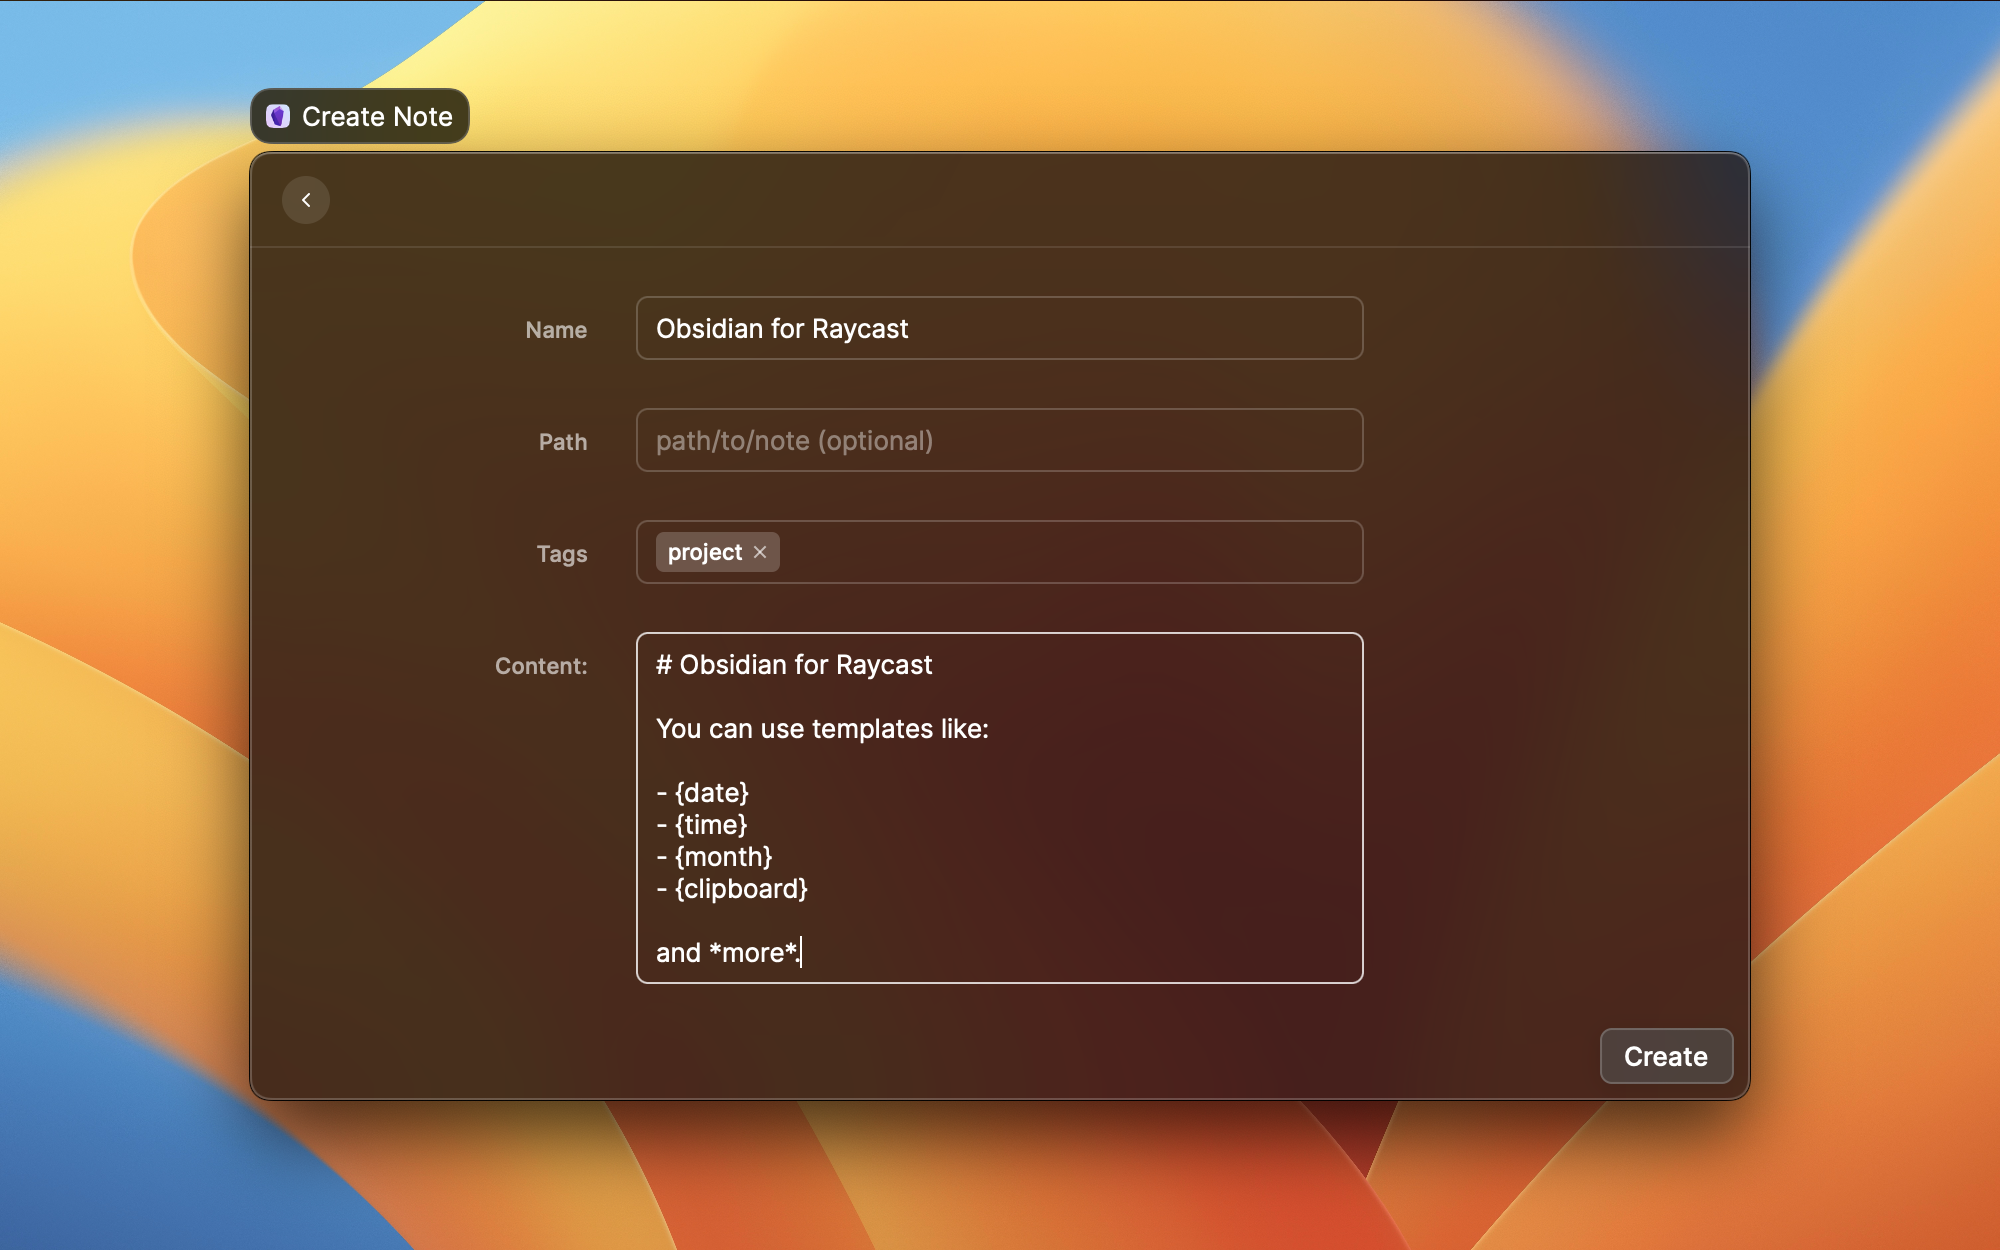
Task: Click the back navigation arrow icon
Action: point(307,199)
